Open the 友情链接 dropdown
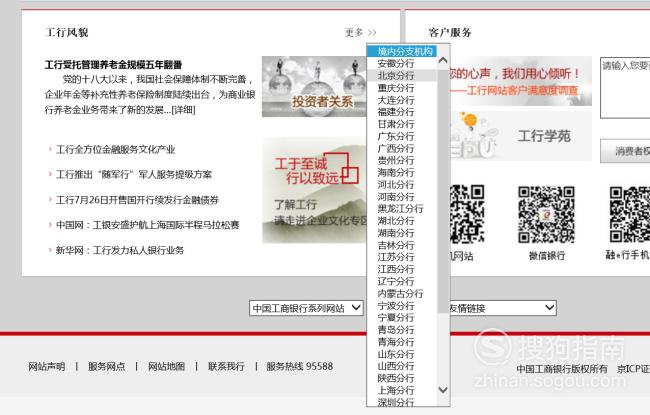 coord(502,308)
